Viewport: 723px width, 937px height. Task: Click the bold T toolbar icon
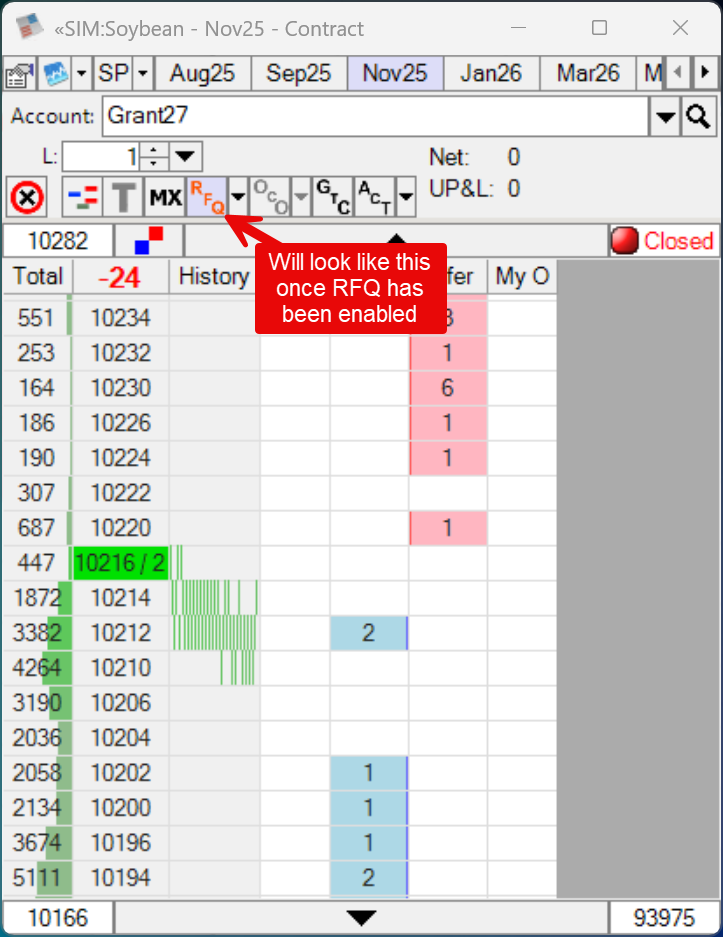[x=124, y=197]
